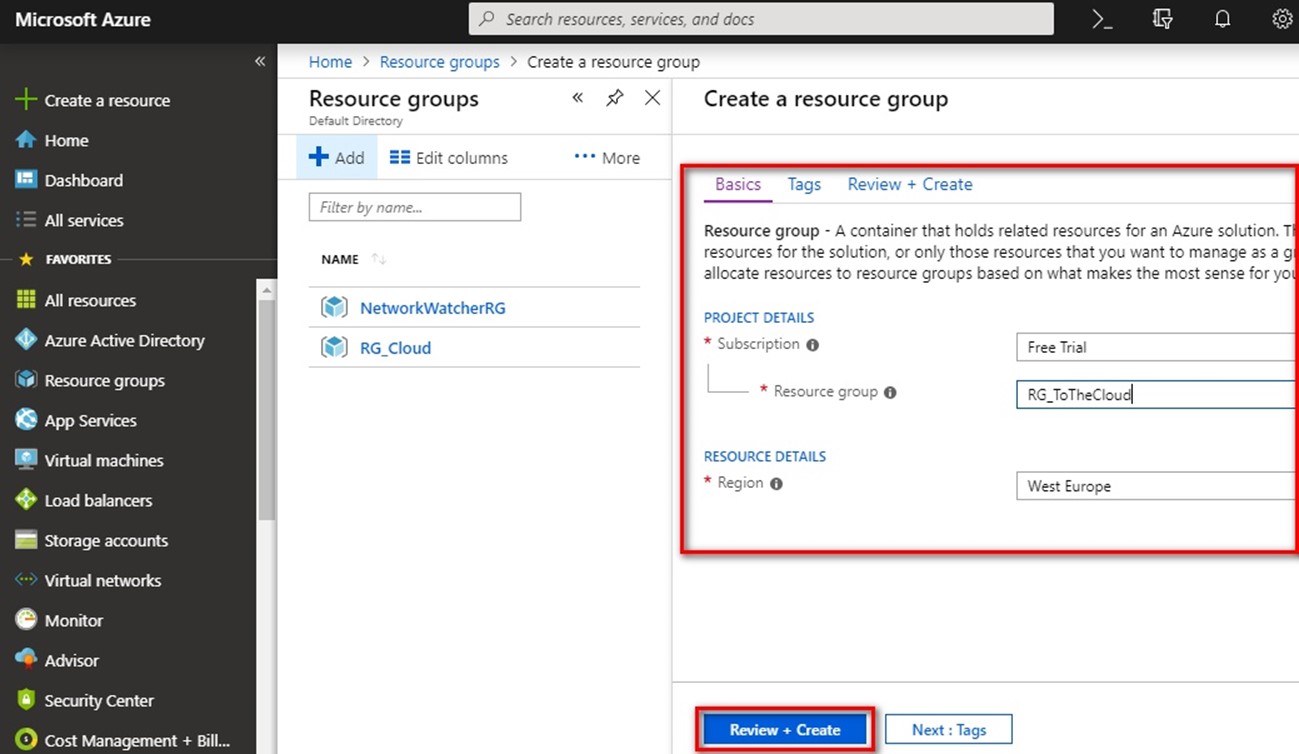Screen dimensions: 1299x754
Task: Click the search resources, services, and docs box
Action: click(x=761, y=19)
